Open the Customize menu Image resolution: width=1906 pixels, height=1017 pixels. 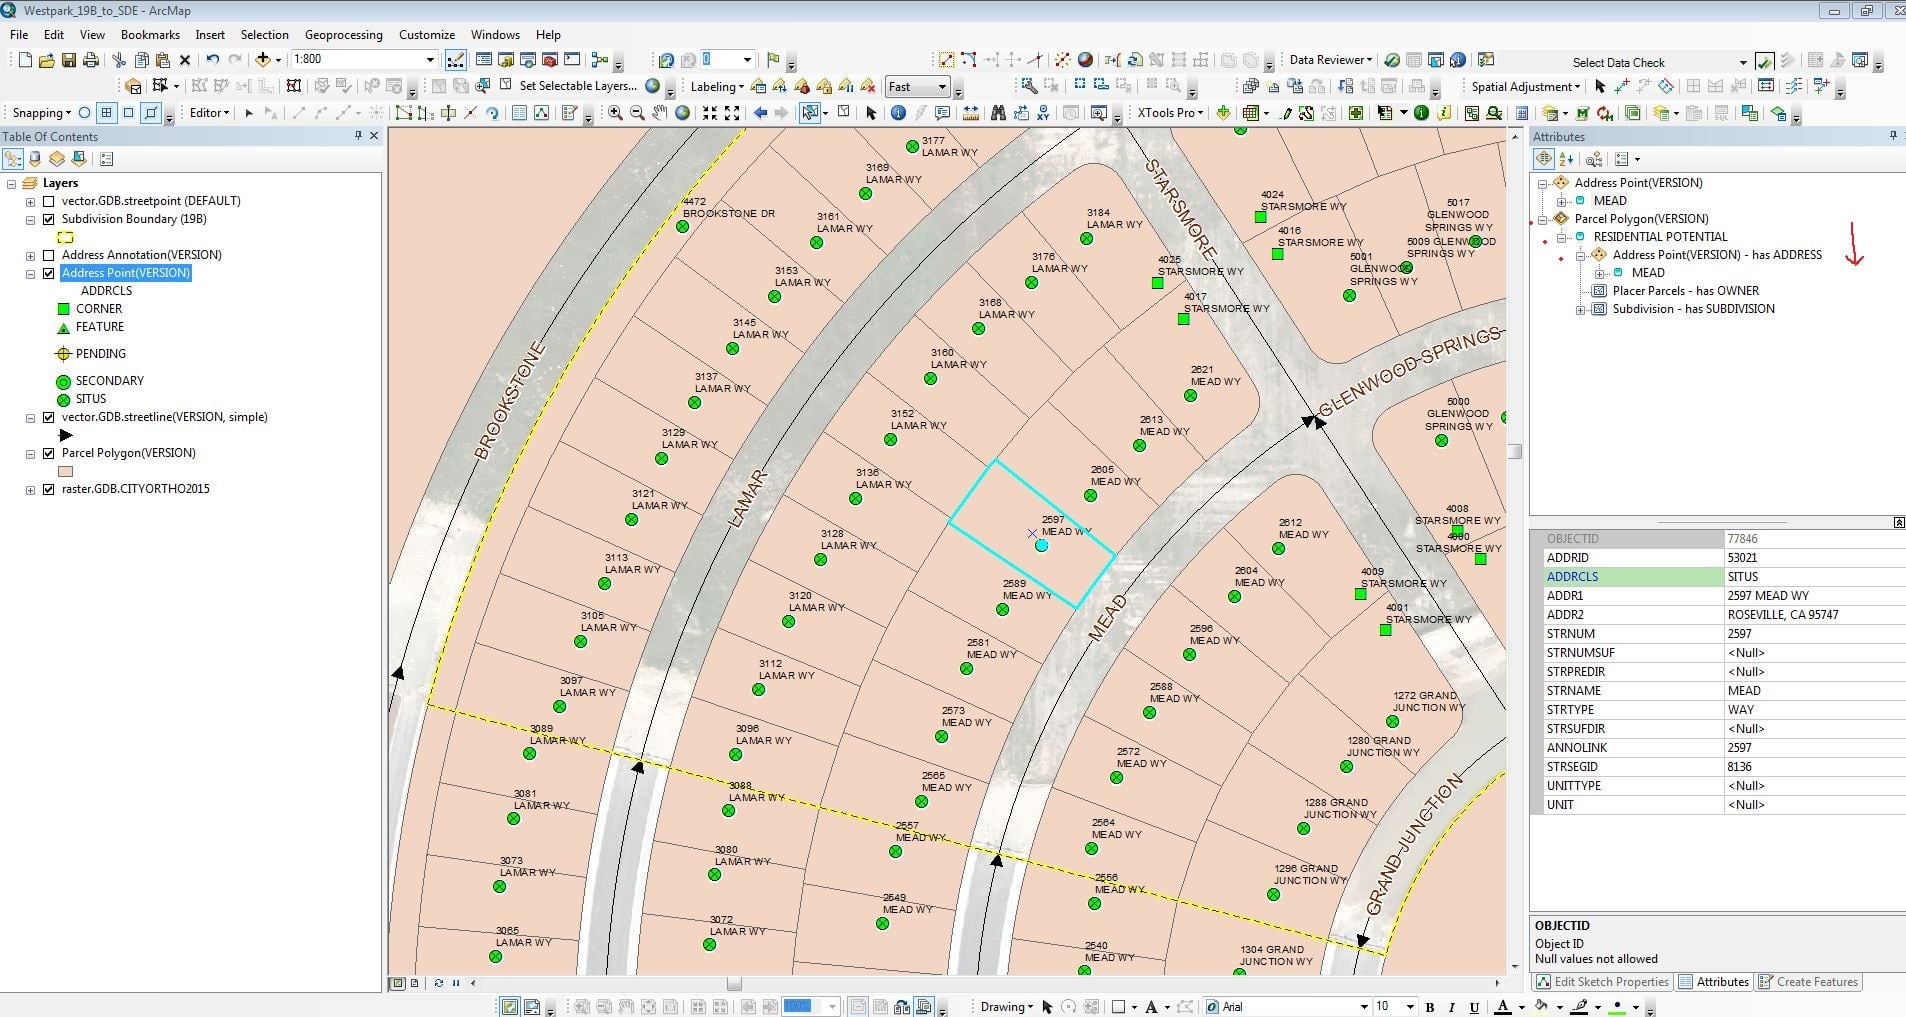pyautogui.click(x=427, y=35)
